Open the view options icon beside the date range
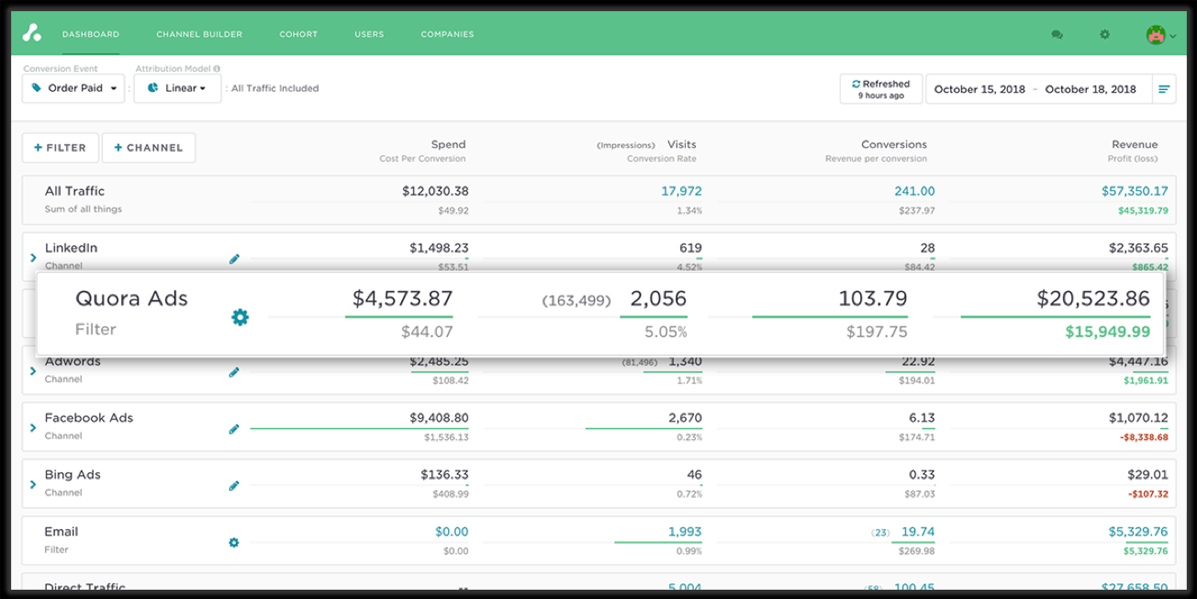 click(1164, 89)
